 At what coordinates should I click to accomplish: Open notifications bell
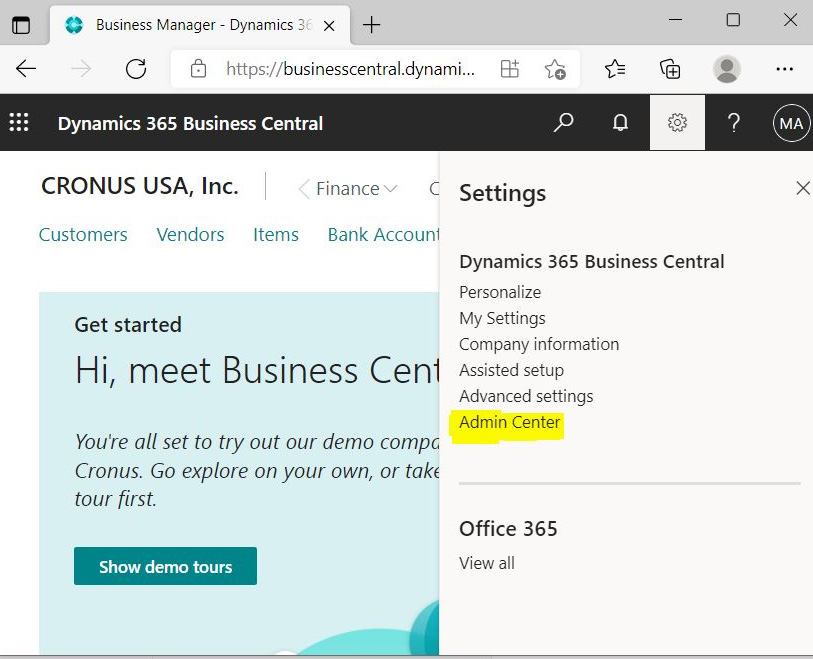click(x=620, y=123)
